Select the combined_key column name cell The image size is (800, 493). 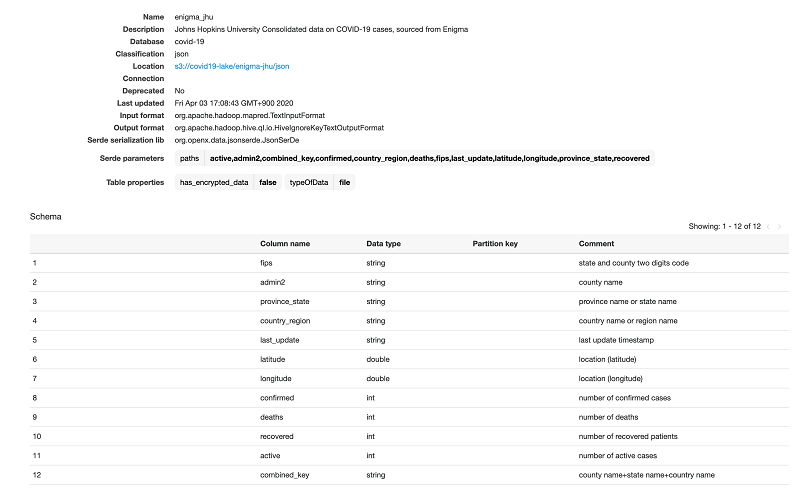(285, 475)
